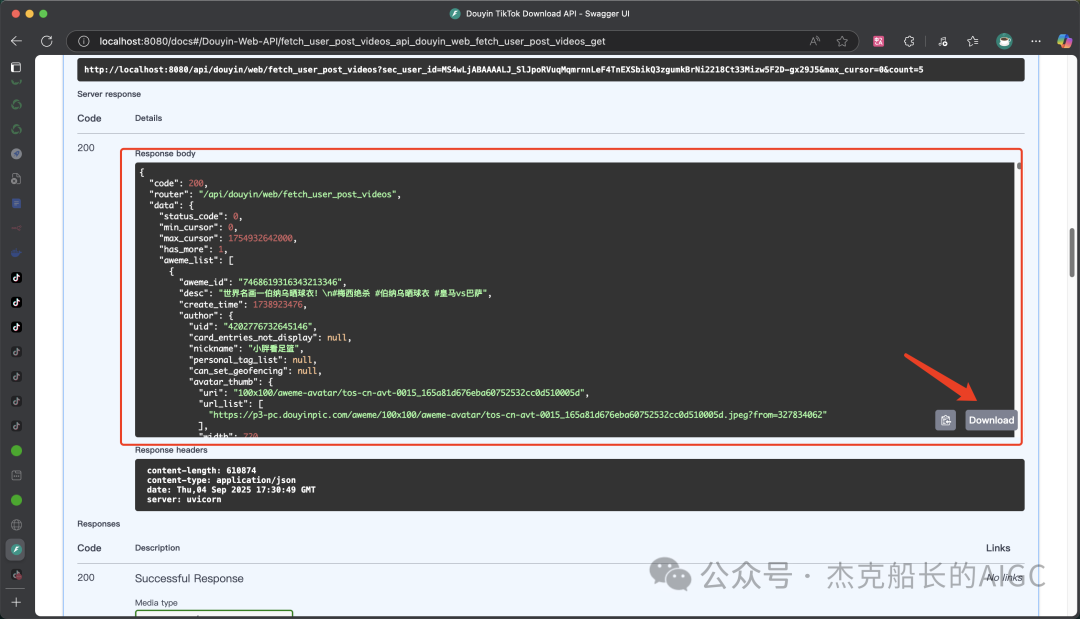Click the 200 code under Responses

[x=86, y=577]
